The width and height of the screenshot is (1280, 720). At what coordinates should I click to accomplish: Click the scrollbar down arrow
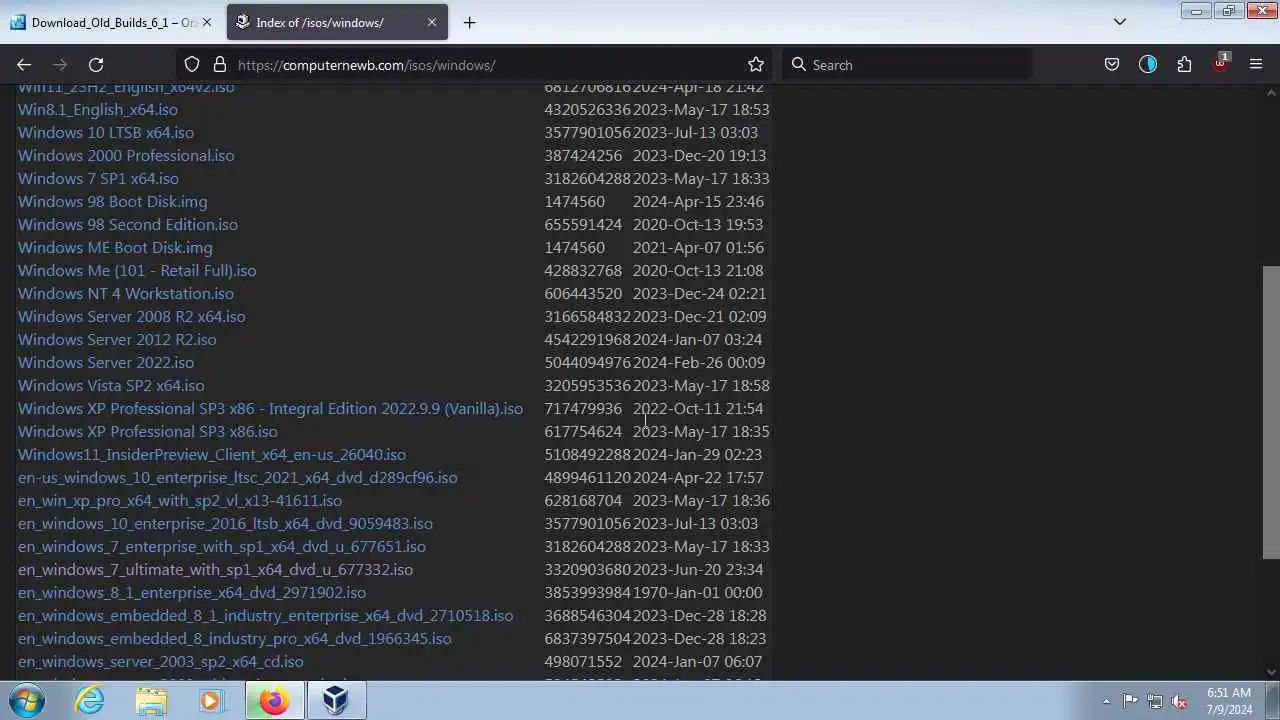(1271, 672)
